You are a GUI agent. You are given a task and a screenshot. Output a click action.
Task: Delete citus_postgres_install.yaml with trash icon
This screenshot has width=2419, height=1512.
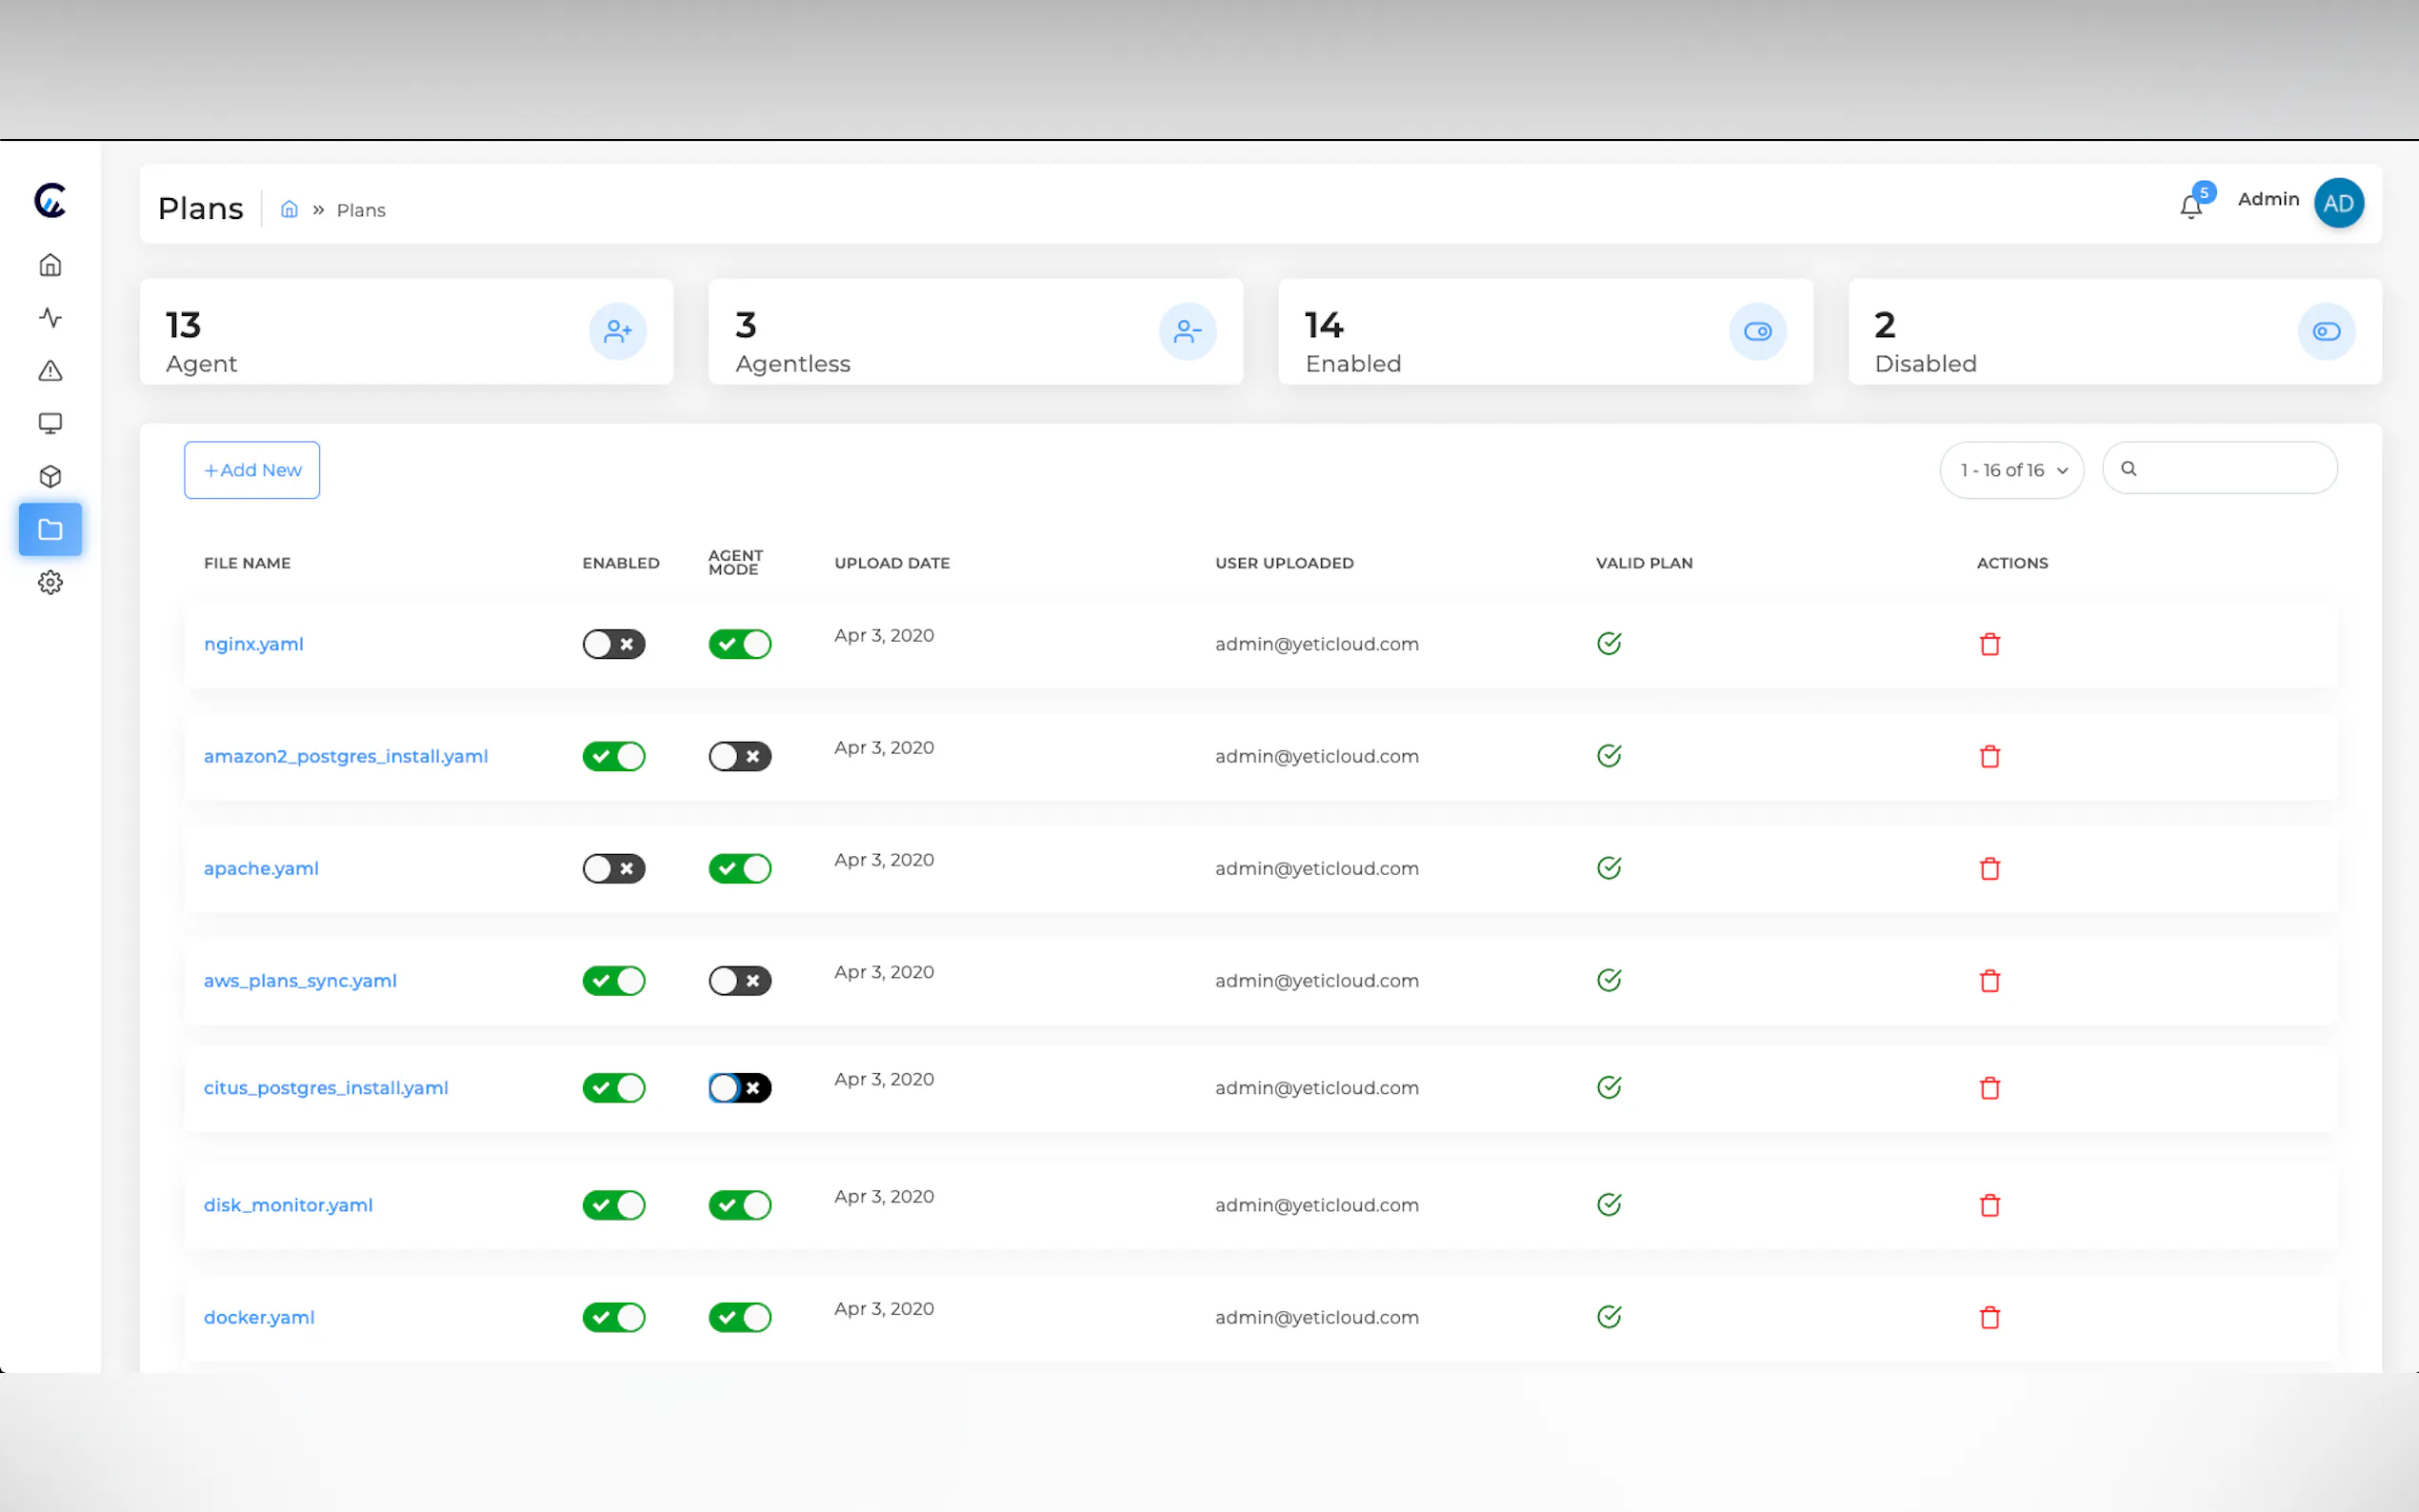[1990, 1088]
